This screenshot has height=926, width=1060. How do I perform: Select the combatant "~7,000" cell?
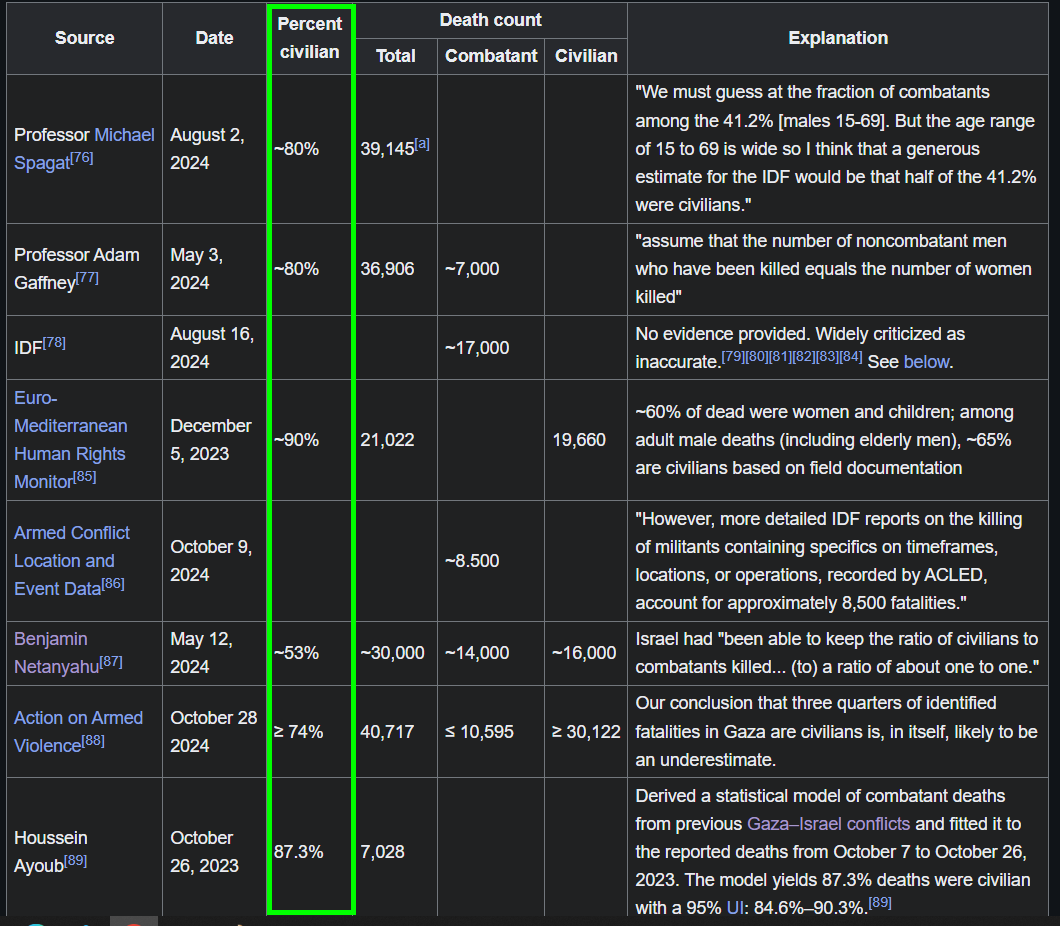(x=491, y=269)
